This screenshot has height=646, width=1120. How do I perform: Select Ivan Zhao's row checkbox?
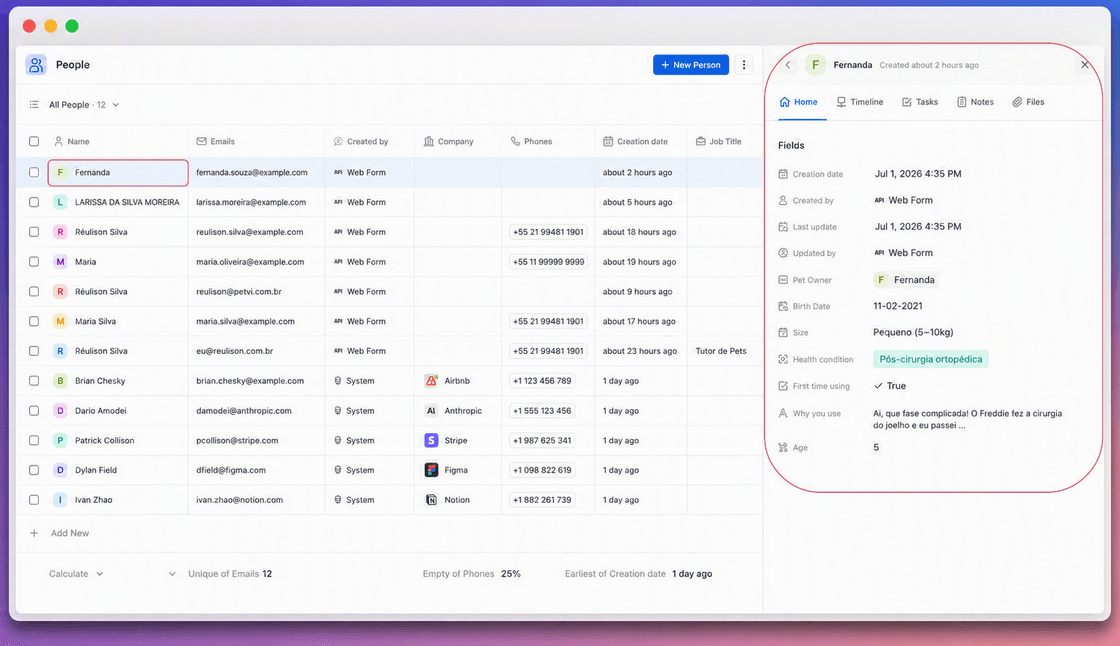[x=34, y=500]
